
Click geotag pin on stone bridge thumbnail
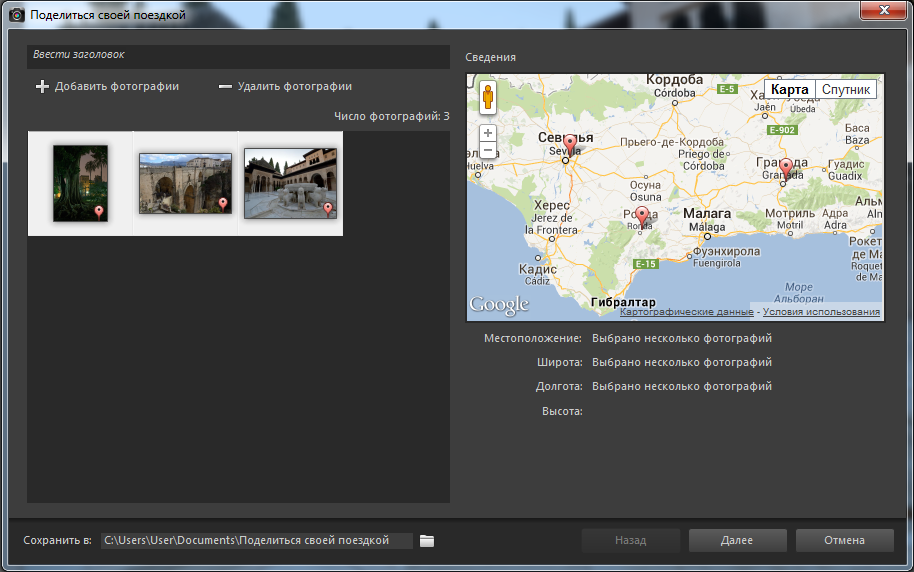223,203
